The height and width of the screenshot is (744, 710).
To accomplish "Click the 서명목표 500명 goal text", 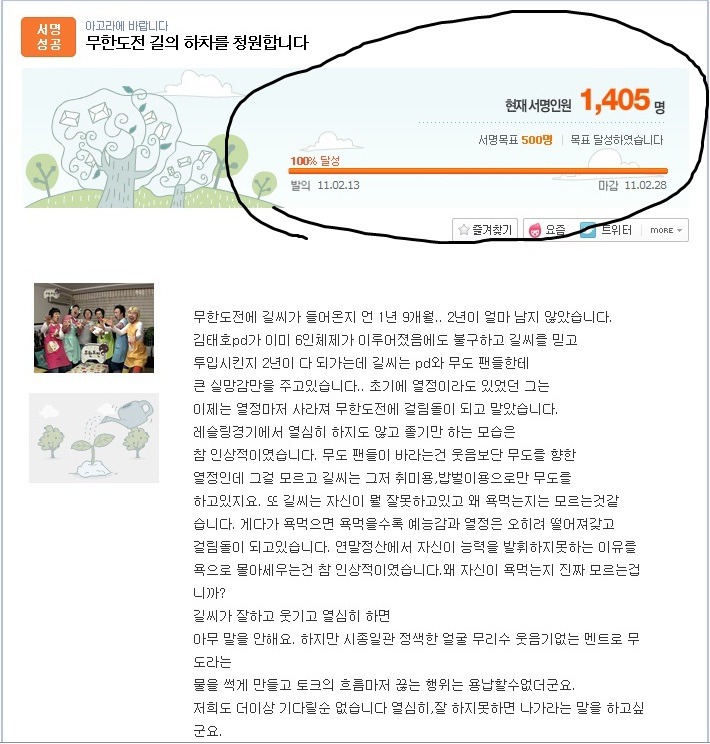I will point(515,140).
